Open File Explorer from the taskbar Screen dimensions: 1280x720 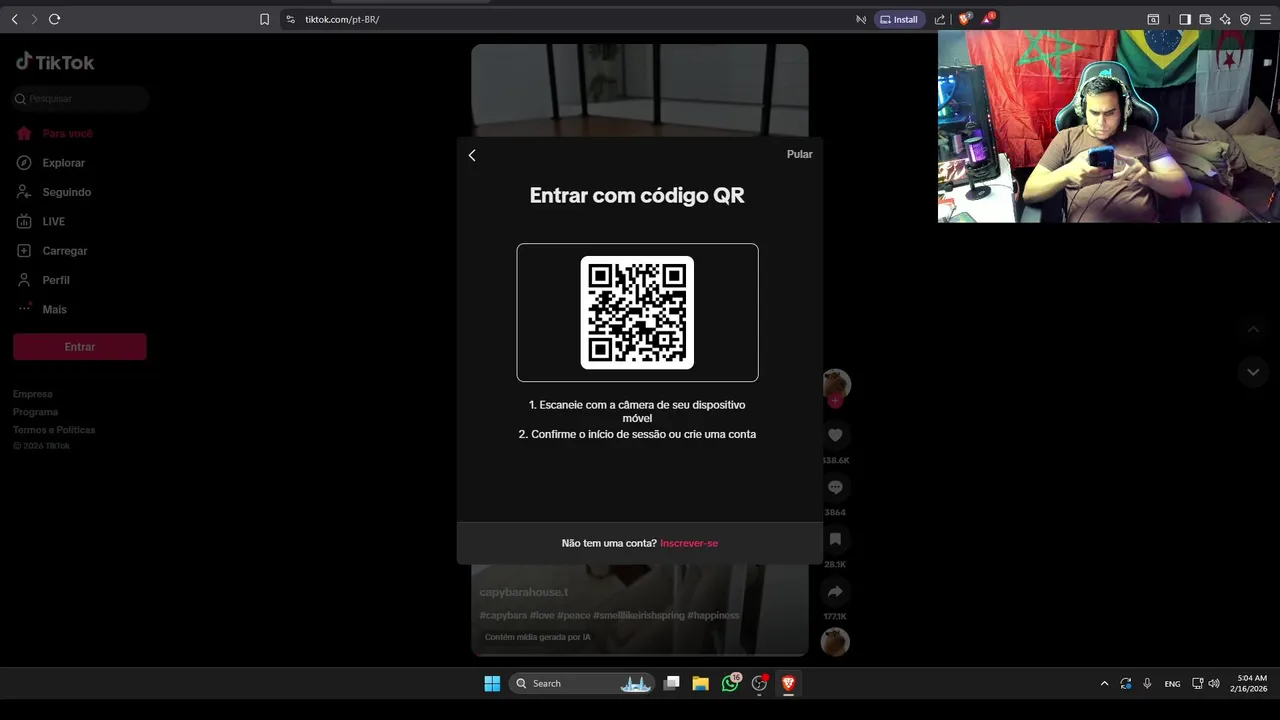point(701,683)
